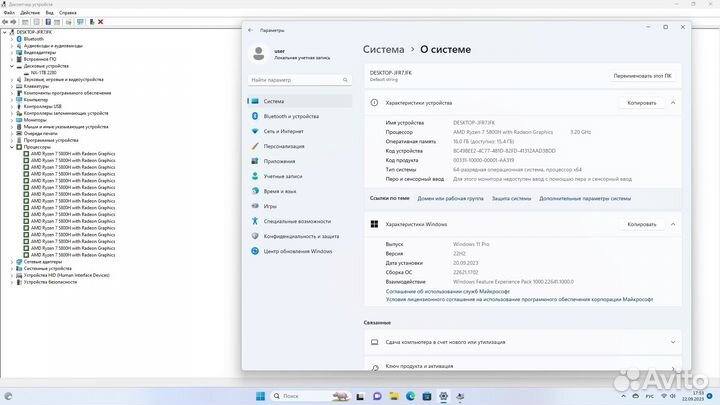Click the Back arrow in Device Manager toolbar
720x405 pixels.
[x=5, y=22]
